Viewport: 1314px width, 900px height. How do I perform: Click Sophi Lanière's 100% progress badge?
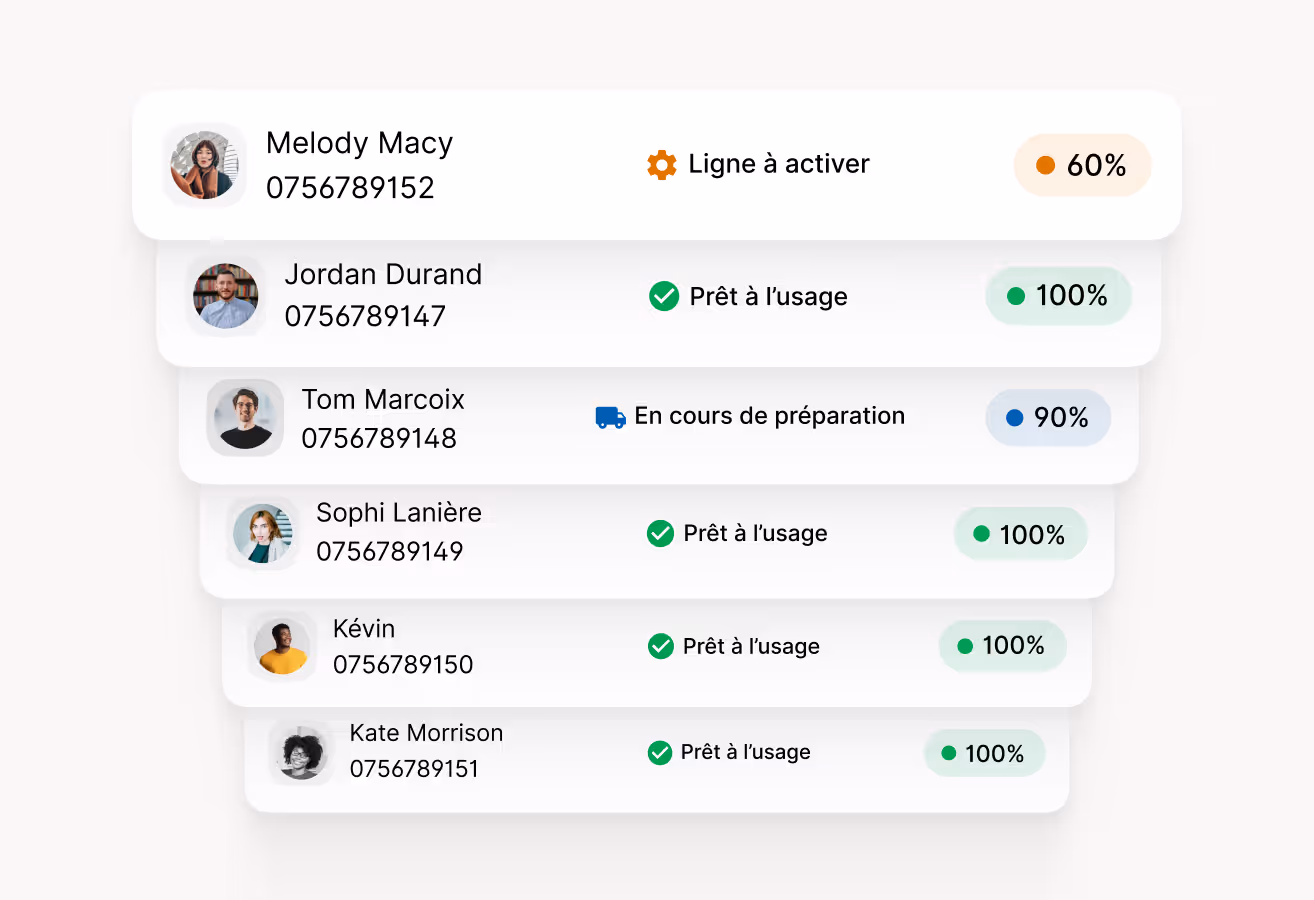coord(1020,534)
